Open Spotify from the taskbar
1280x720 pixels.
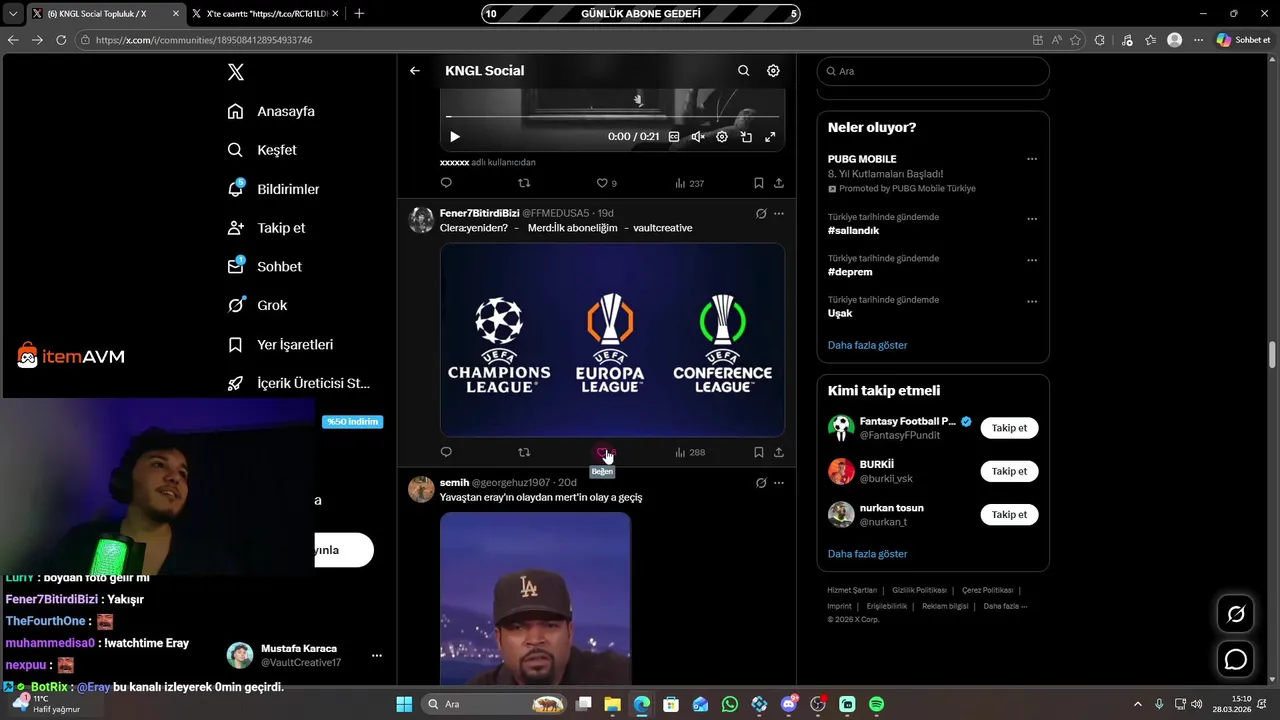coord(876,704)
